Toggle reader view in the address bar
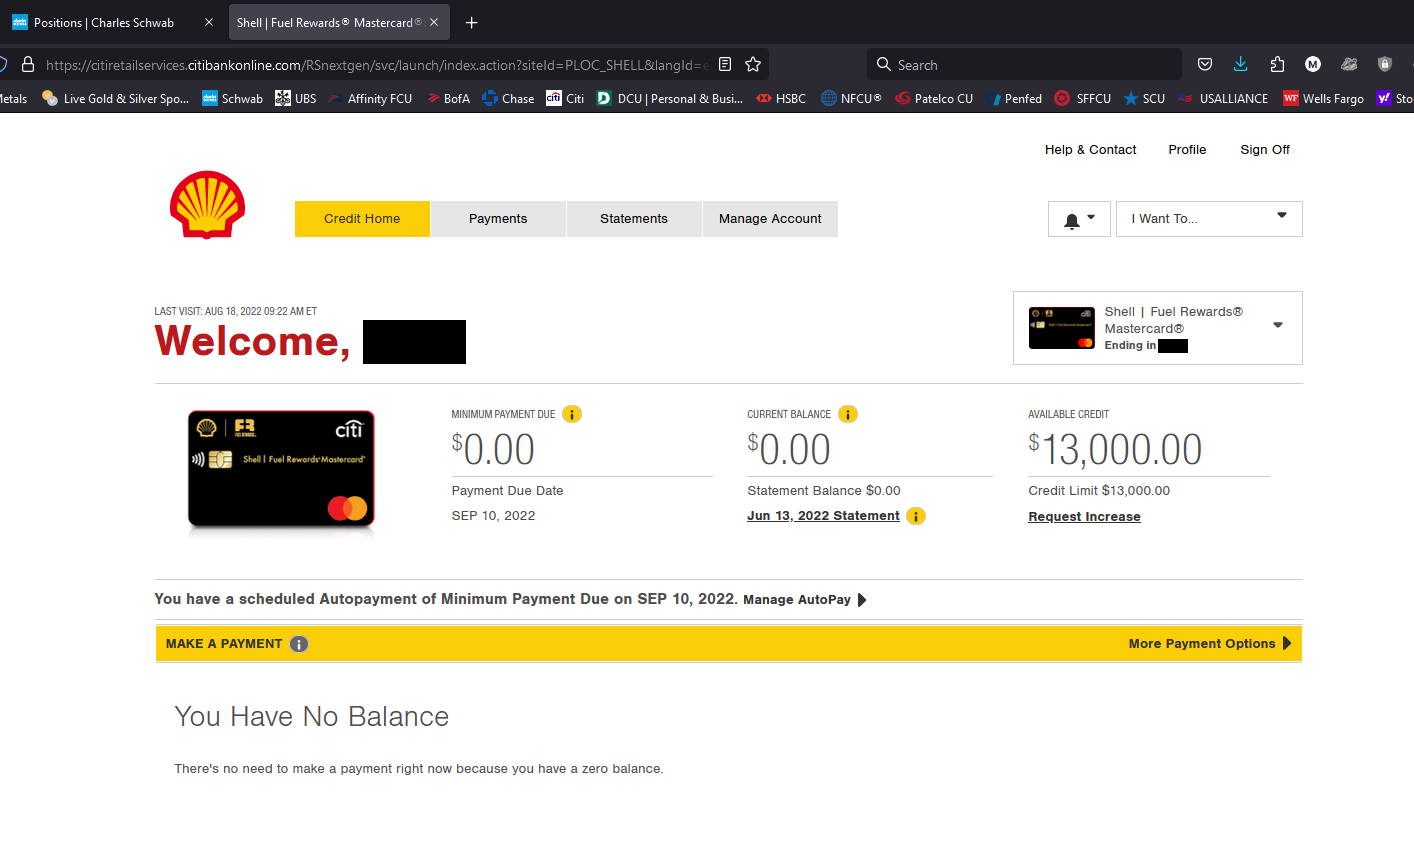The width and height of the screenshot is (1414, 847). (725, 62)
